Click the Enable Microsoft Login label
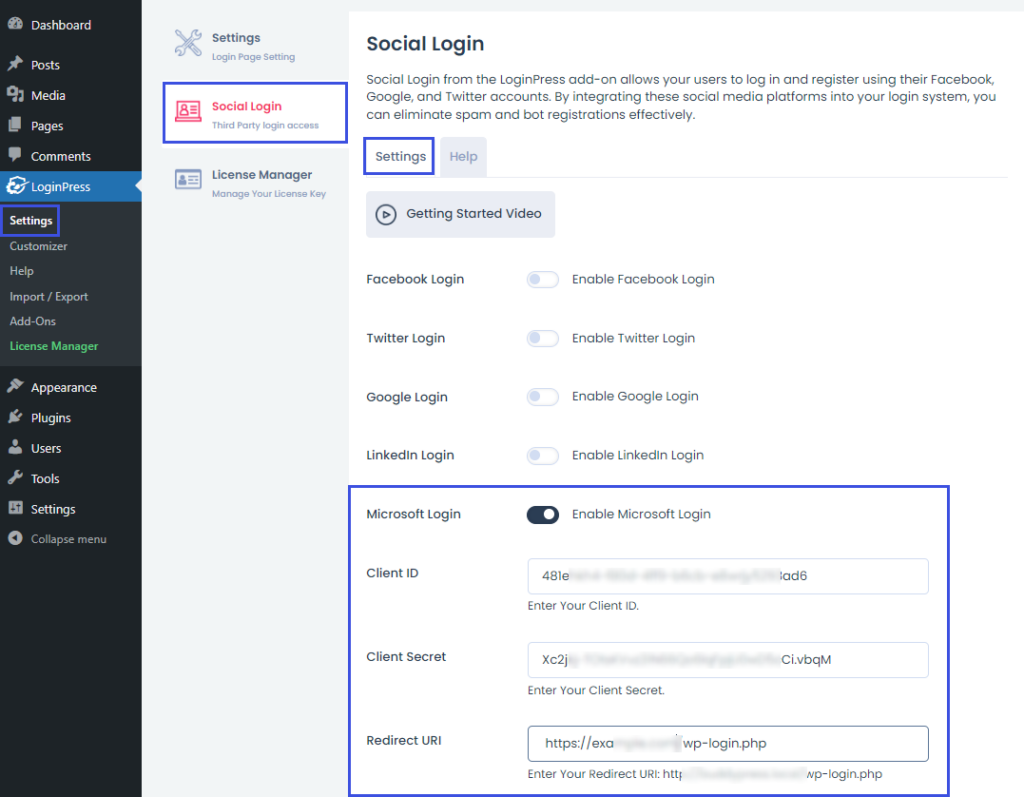Viewport: 1024px width, 797px height. [x=641, y=514]
